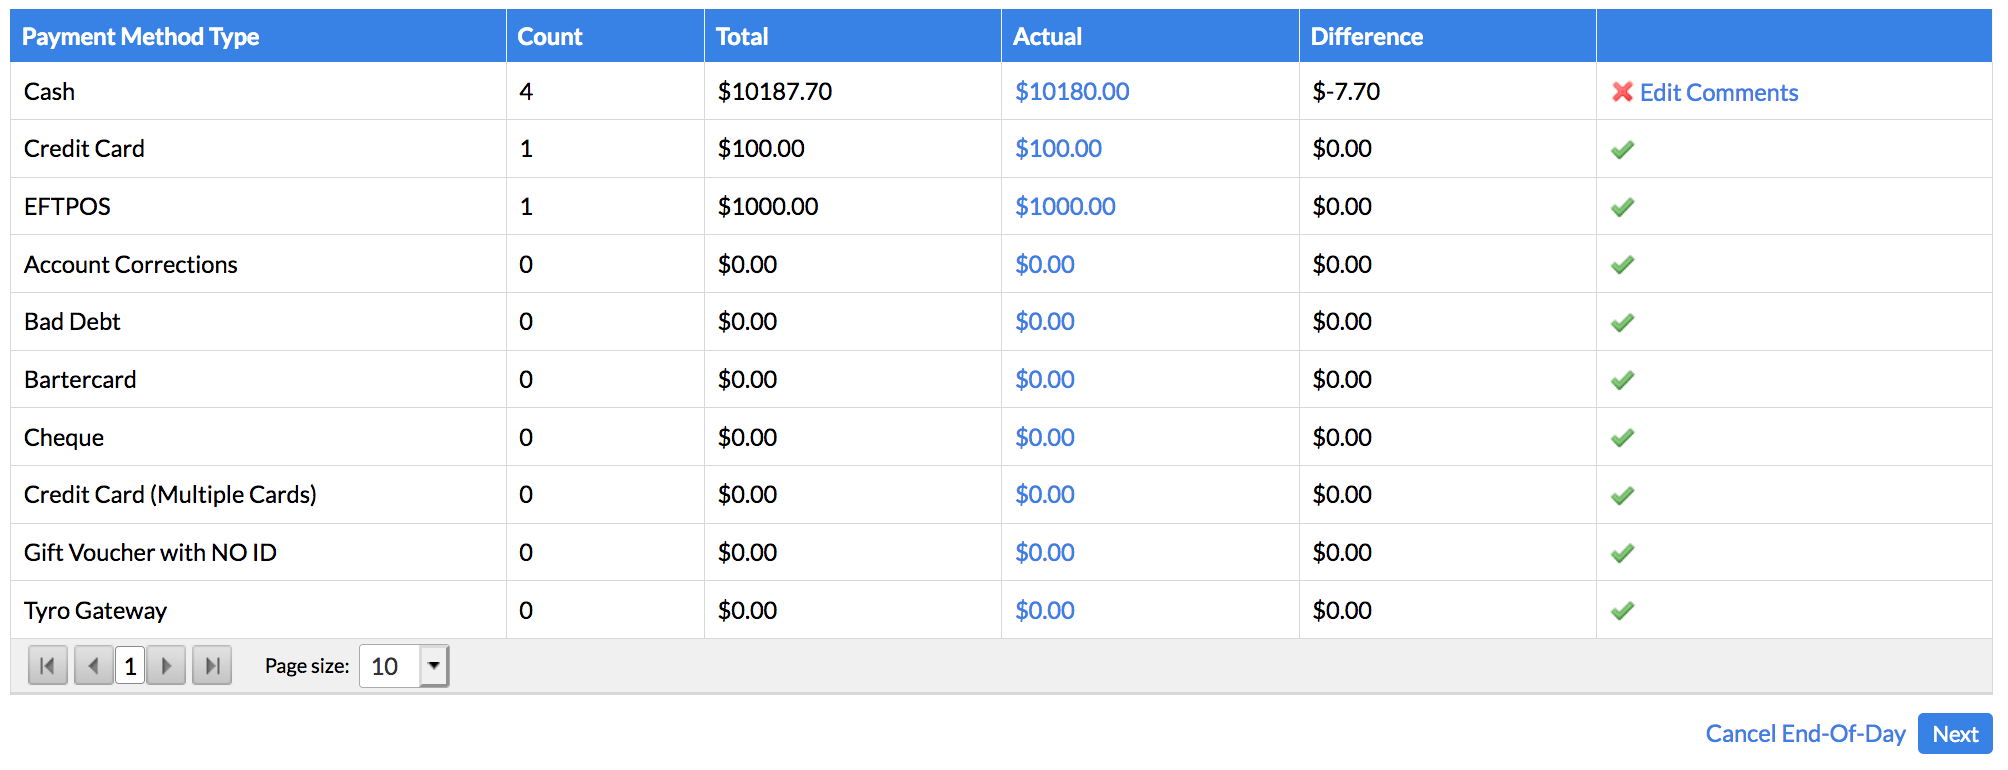Edit Gift Voucher with NO ID actual amount
Image resolution: width=2008 pixels, height=770 pixels.
click(x=1045, y=553)
